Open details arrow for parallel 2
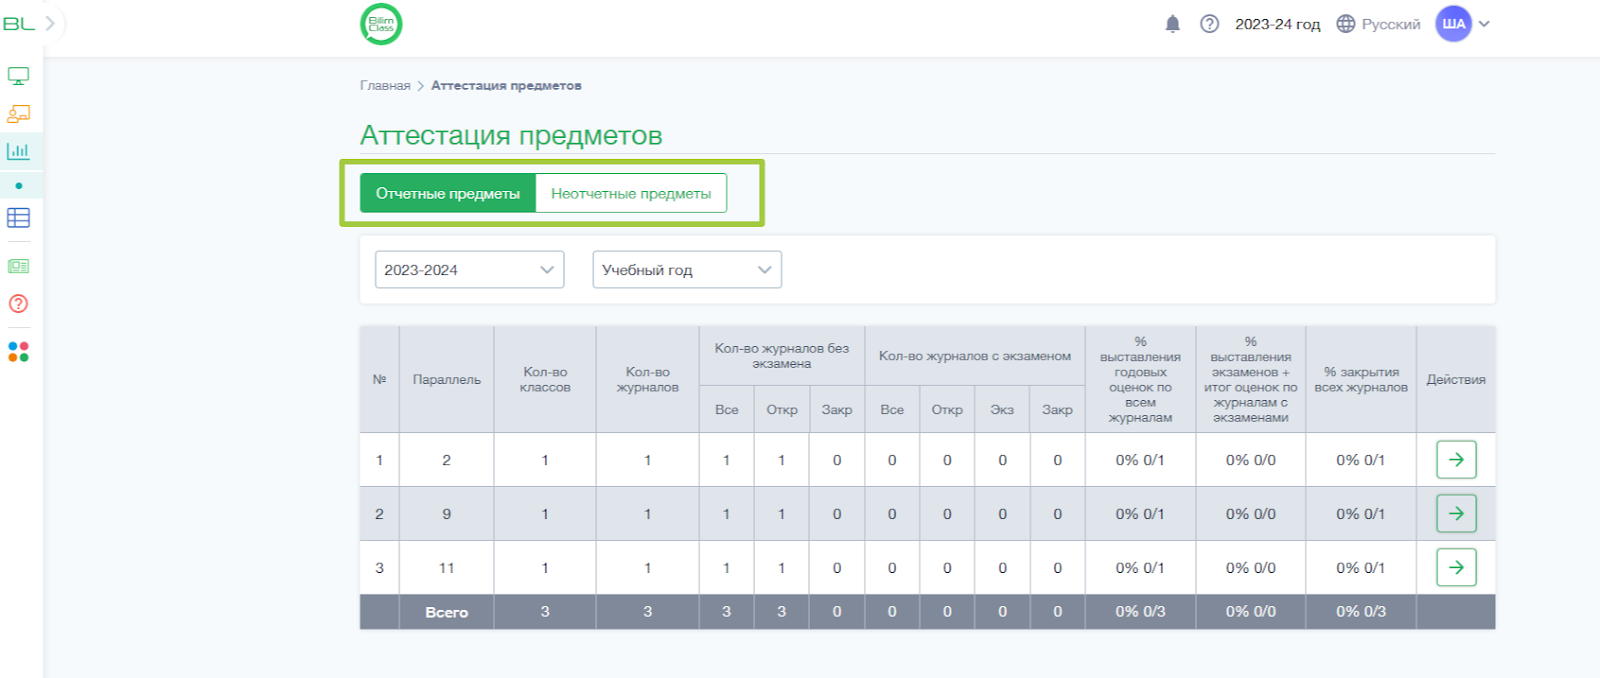1600x678 pixels. (x=1456, y=460)
